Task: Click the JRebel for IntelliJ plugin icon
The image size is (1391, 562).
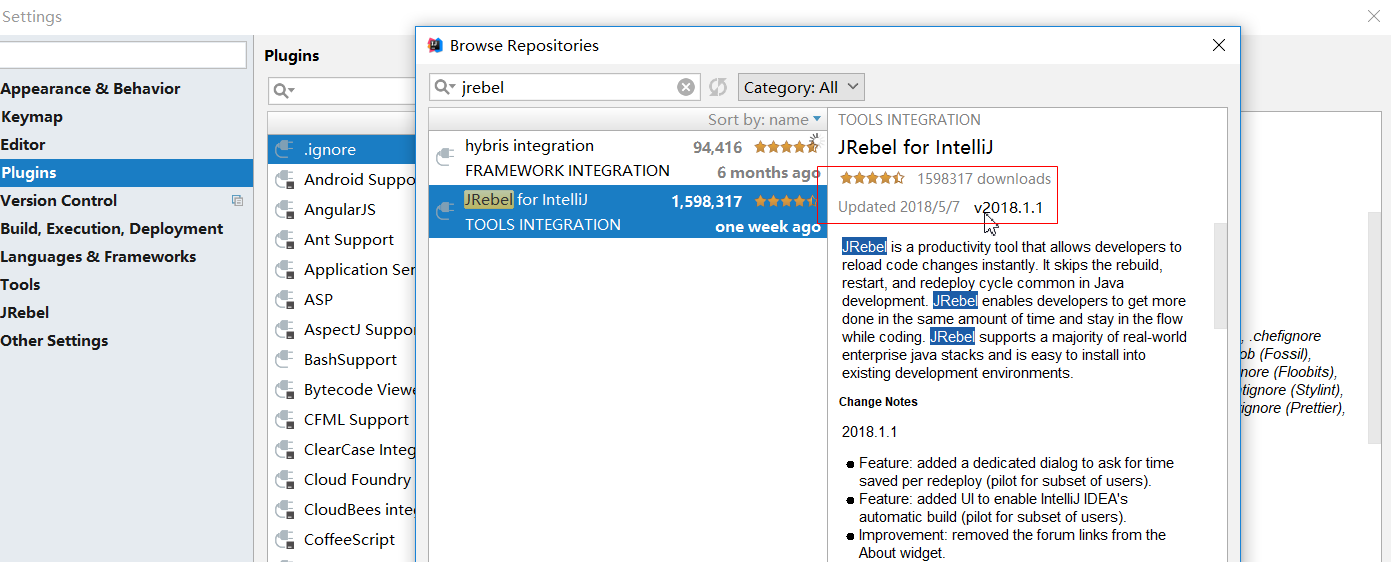Action: click(446, 212)
